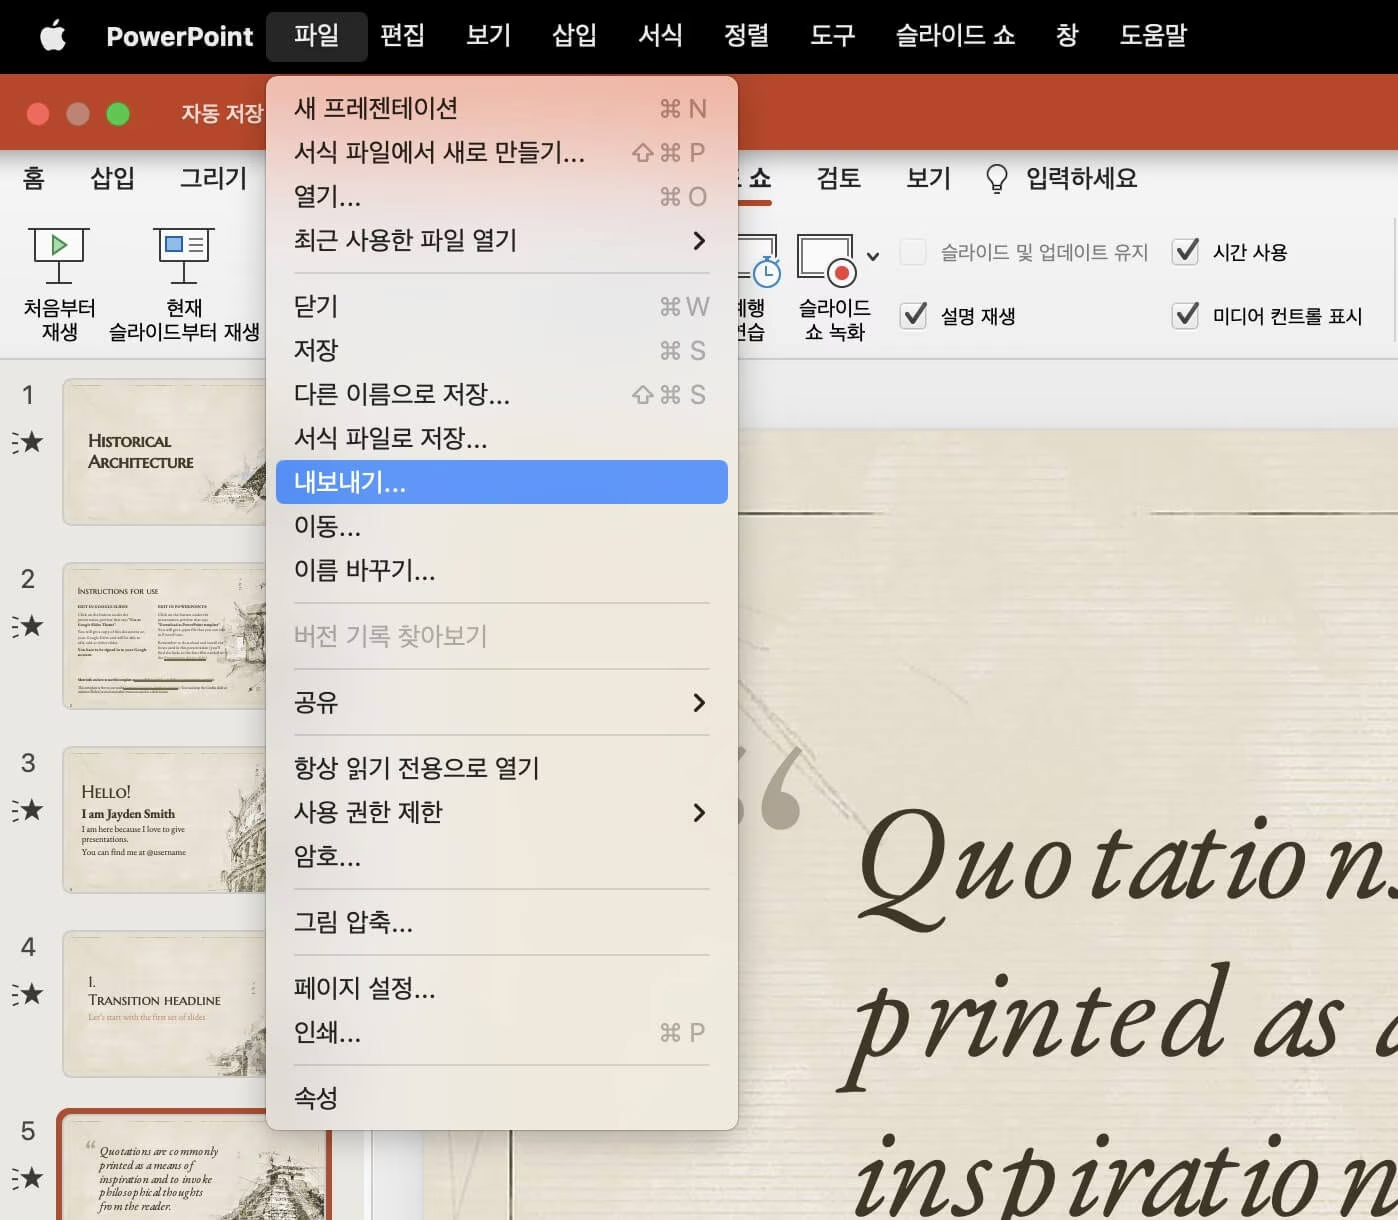Select Instructions for Use slide 2 thumbnail

(165, 636)
